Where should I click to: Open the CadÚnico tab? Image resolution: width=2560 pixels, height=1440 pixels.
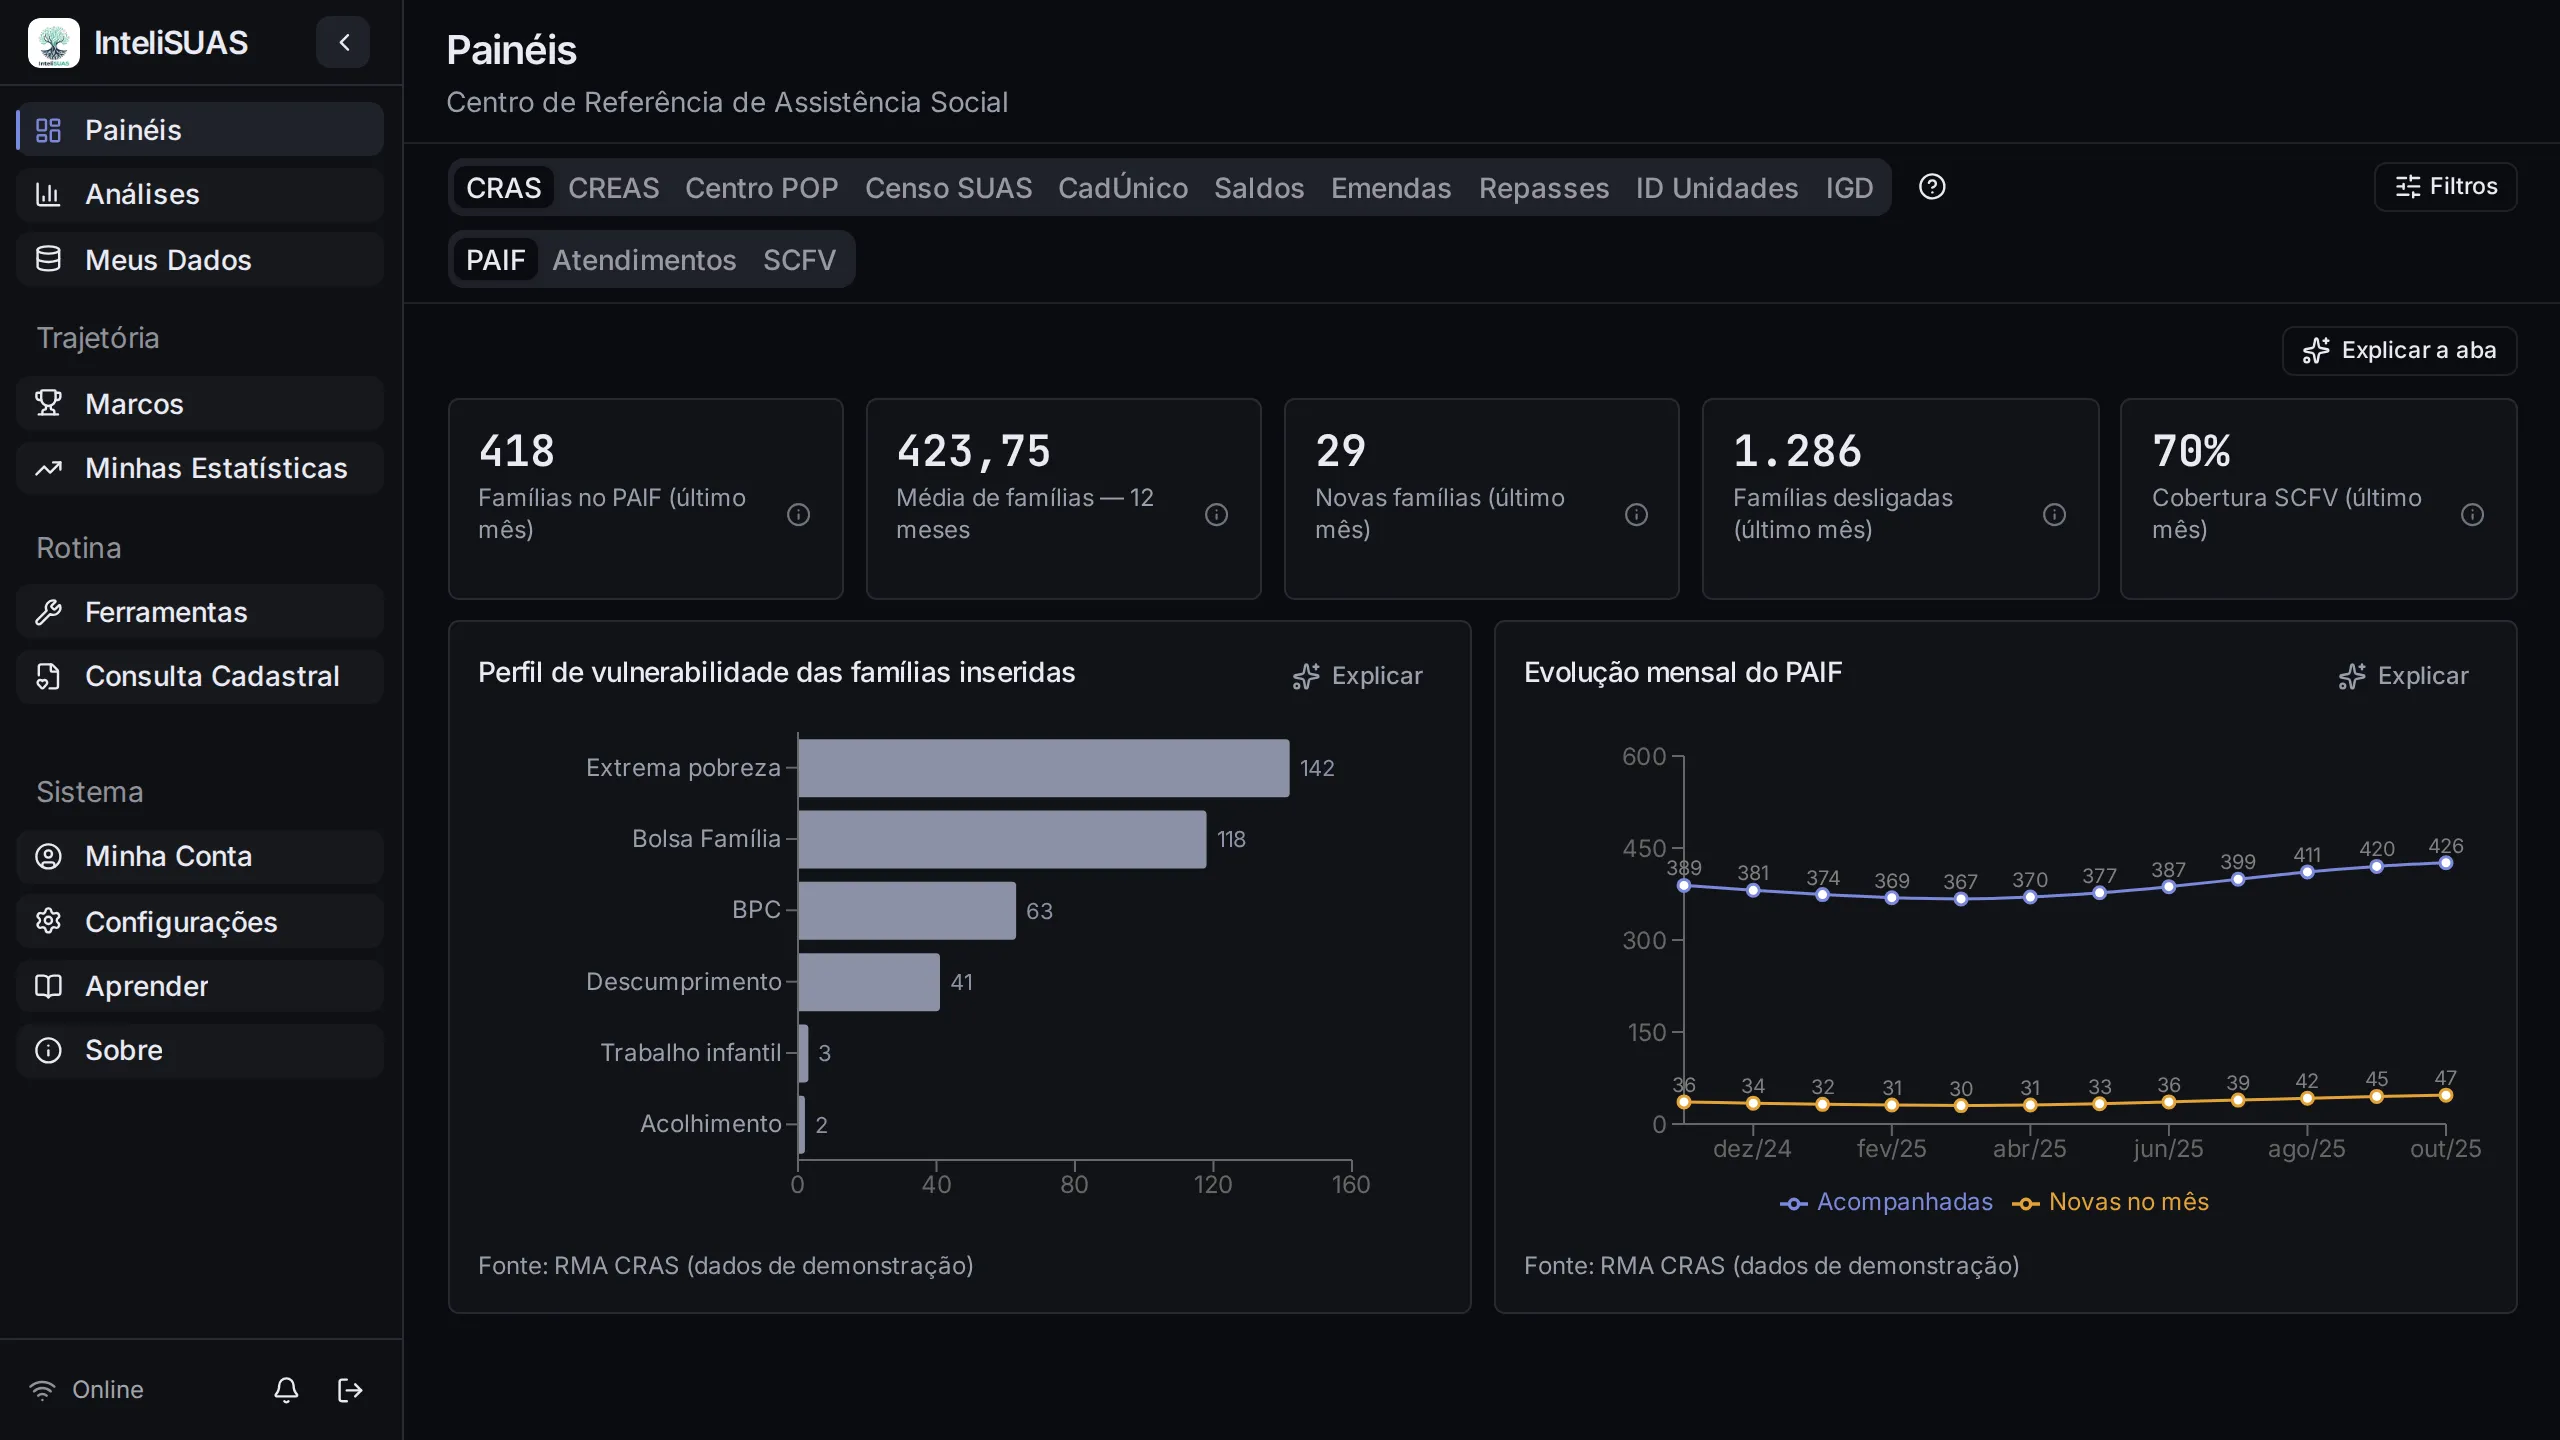pyautogui.click(x=1123, y=188)
